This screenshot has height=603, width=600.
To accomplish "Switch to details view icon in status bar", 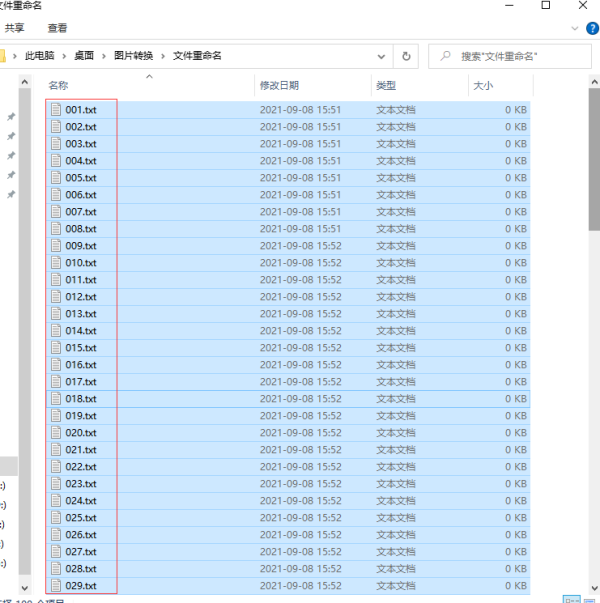I will click(x=570, y=599).
